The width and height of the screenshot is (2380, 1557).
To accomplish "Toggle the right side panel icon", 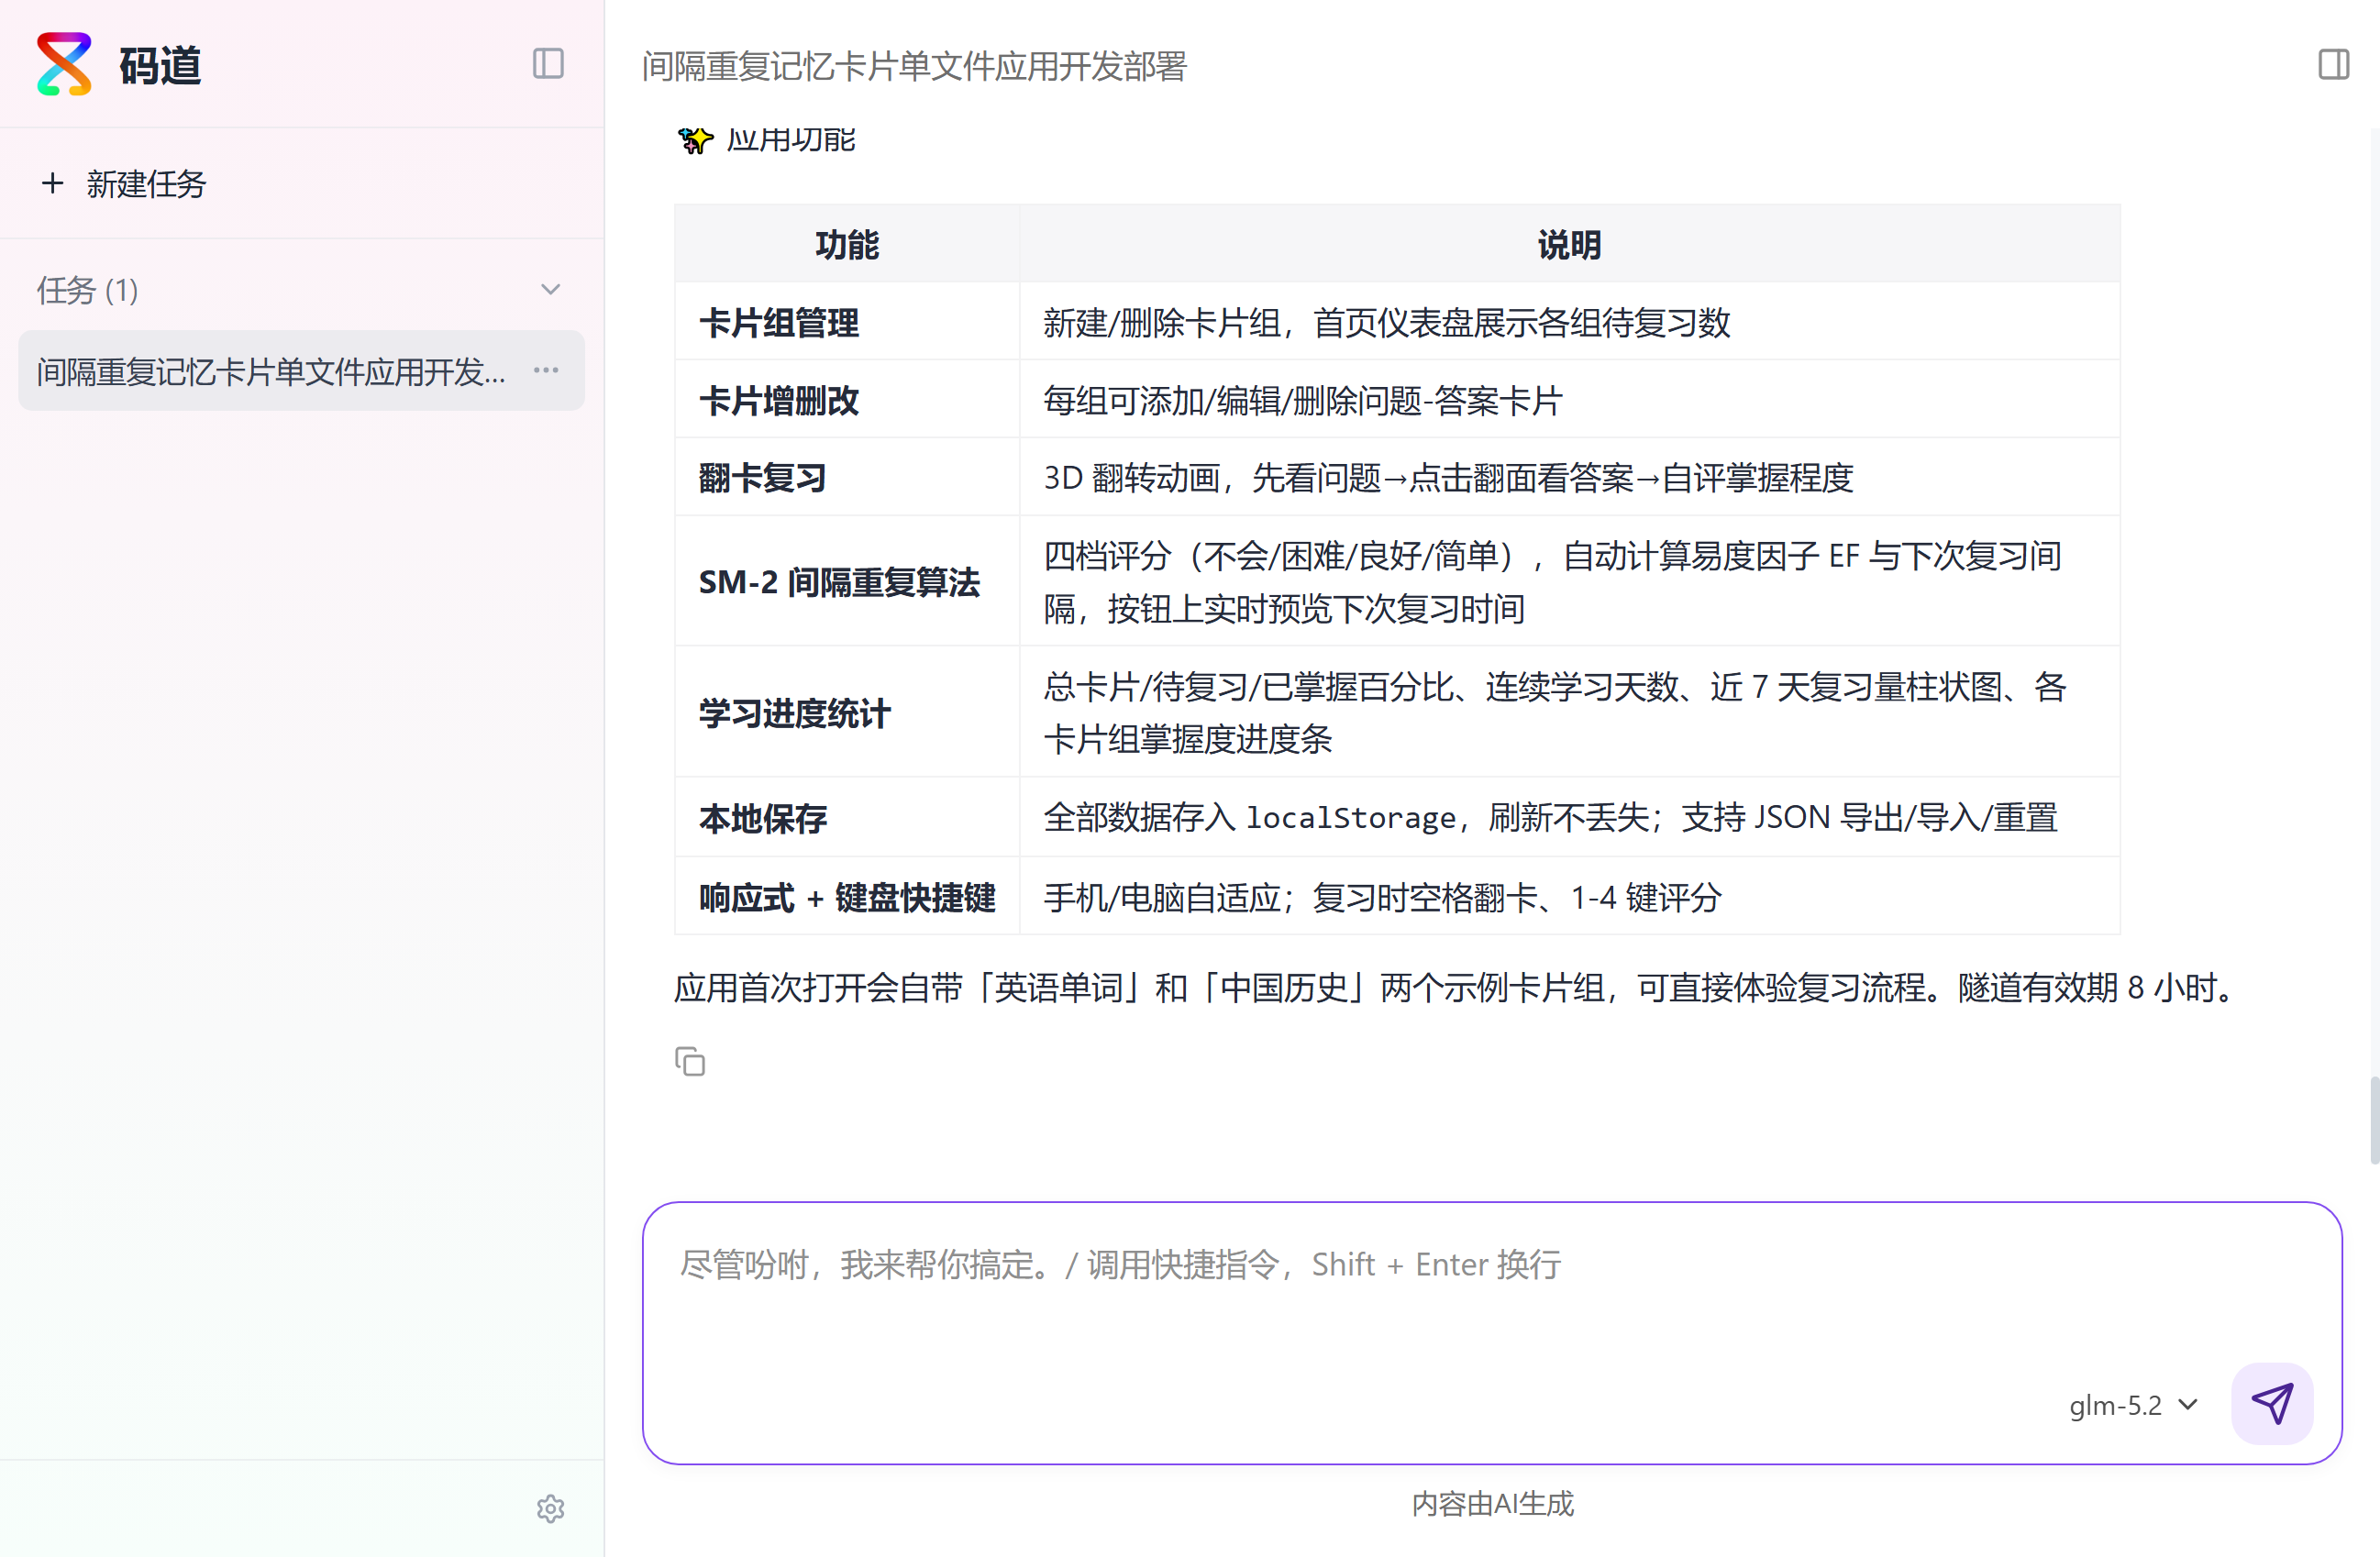I will click(x=2333, y=64).
